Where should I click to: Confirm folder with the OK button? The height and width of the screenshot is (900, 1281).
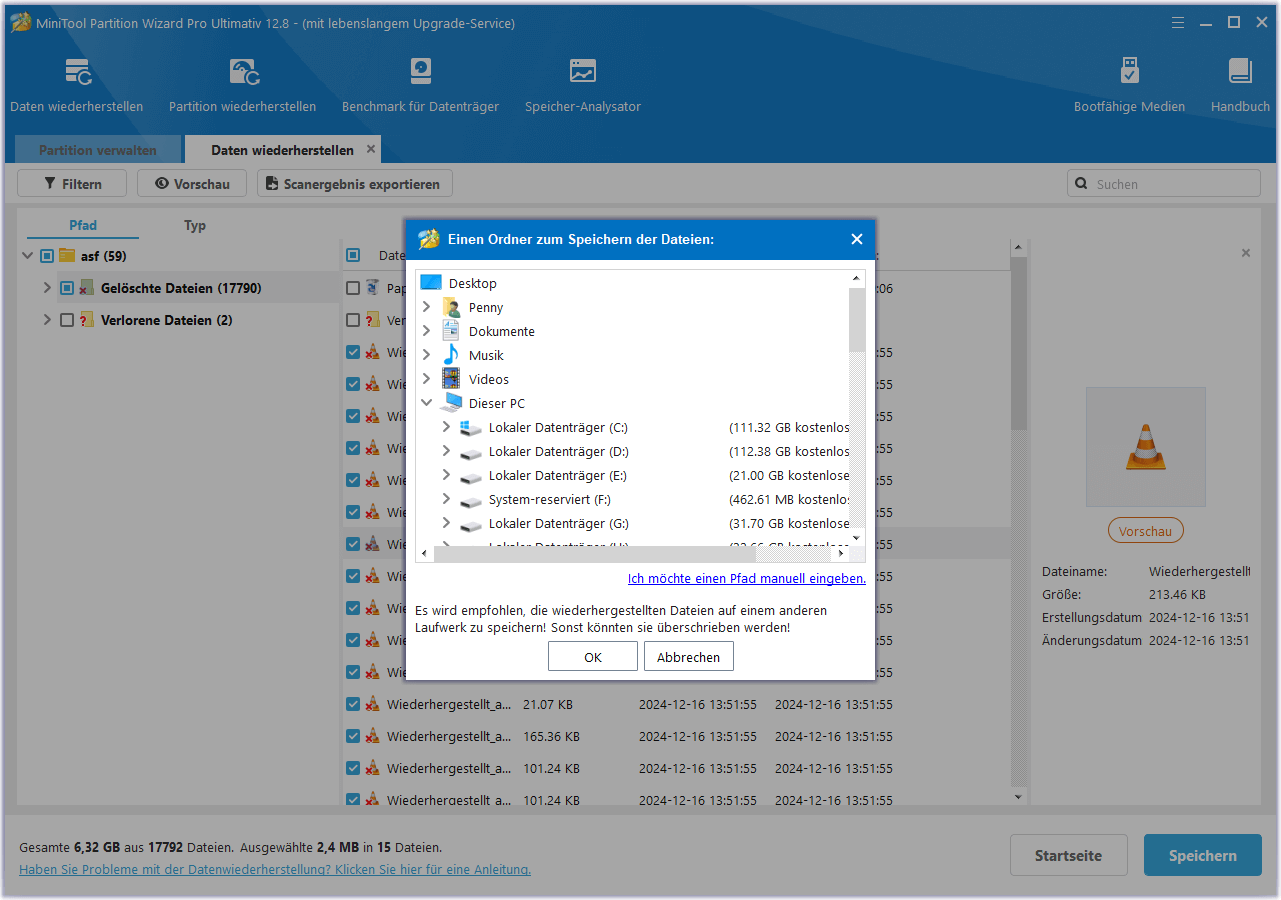tap(593, 657)
